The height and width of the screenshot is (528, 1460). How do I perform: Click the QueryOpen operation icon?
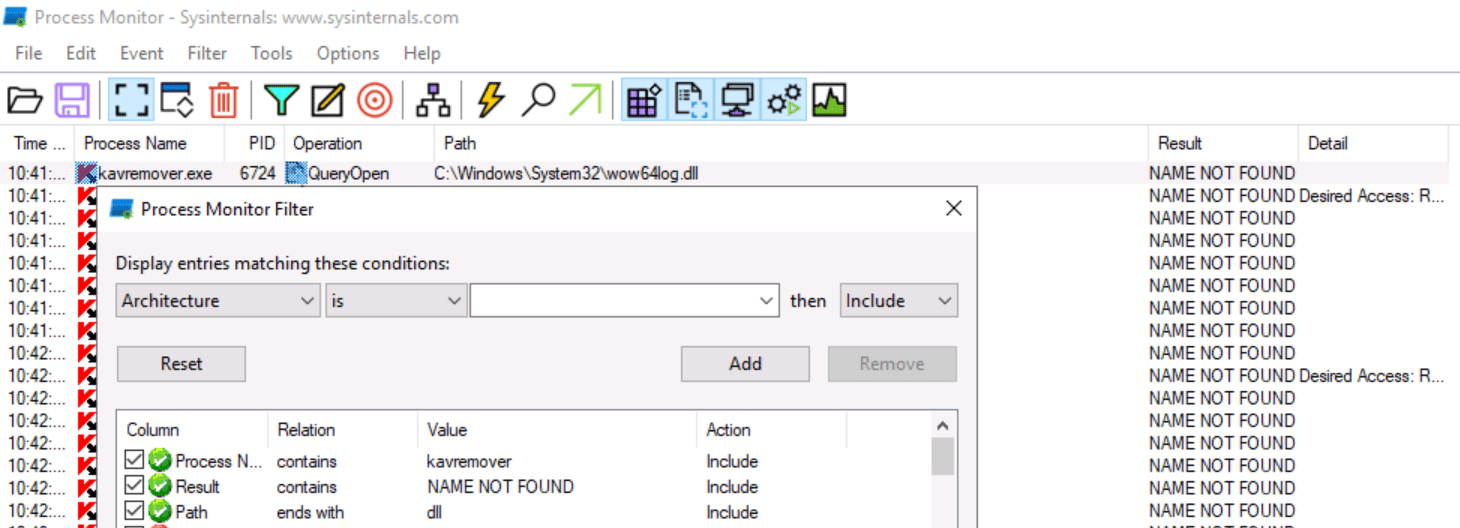pos(296,173)
